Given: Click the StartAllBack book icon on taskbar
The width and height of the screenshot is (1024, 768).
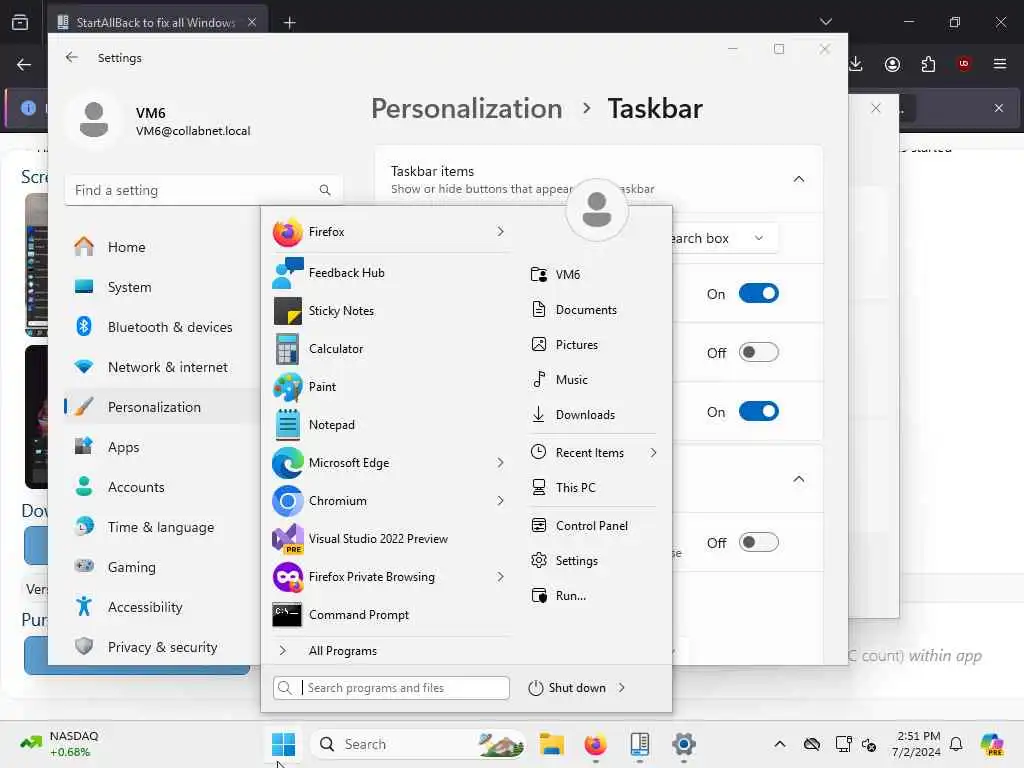Looking at the screenshot, I should [x=640, y=744].
